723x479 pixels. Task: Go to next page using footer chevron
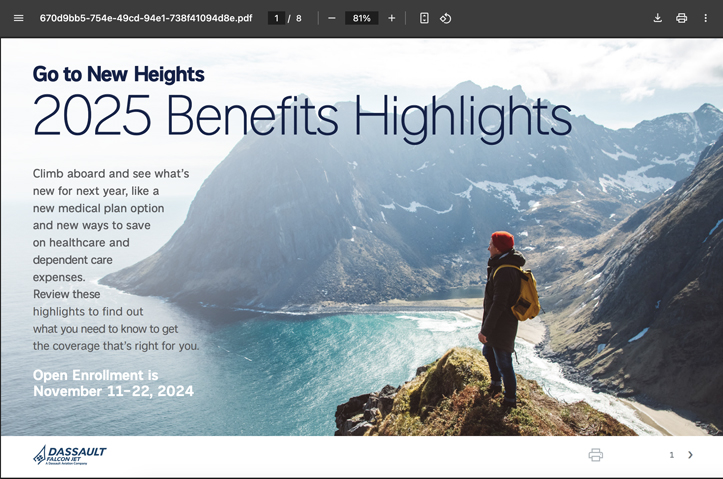(x=690, y=455)
